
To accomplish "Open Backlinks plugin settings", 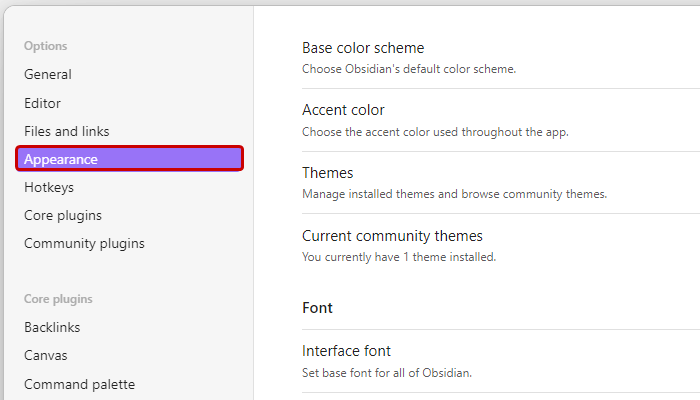I will [52, 327].
